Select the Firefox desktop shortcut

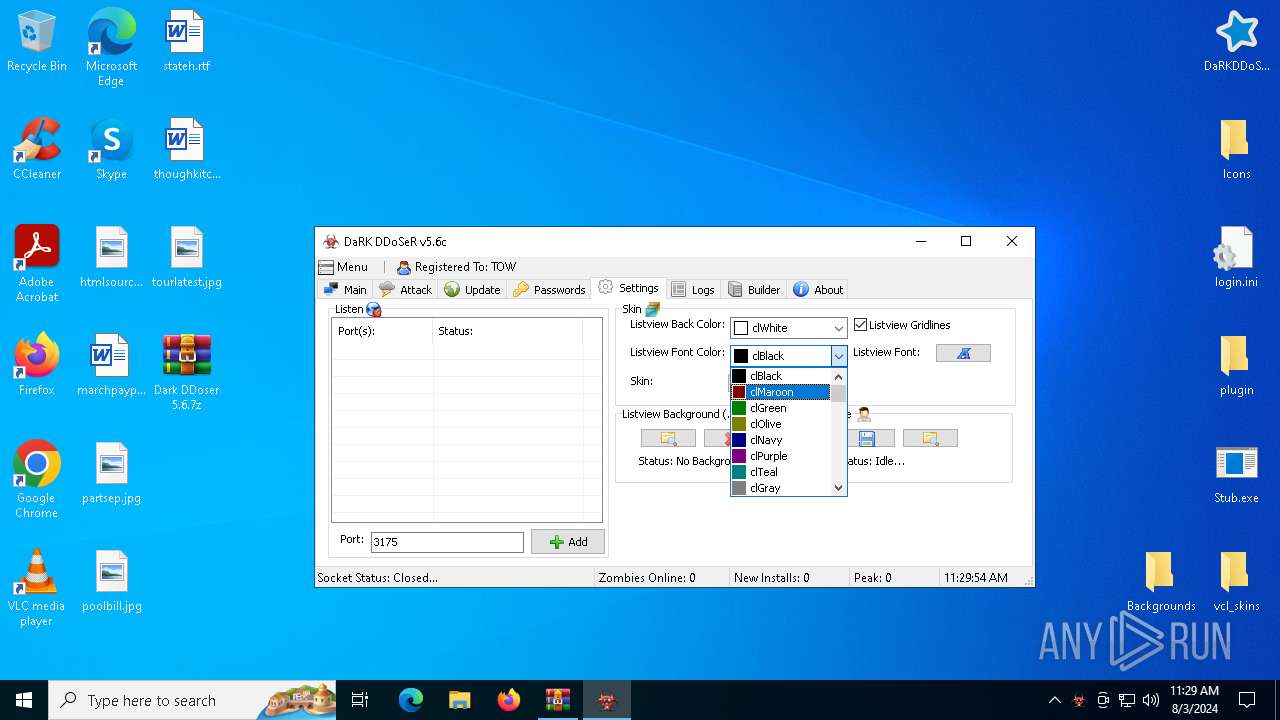pos(37,365)
